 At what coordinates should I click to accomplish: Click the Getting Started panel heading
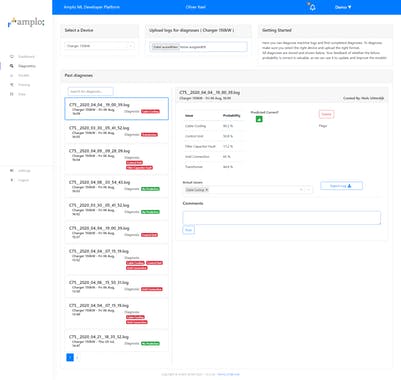point(277,30)
